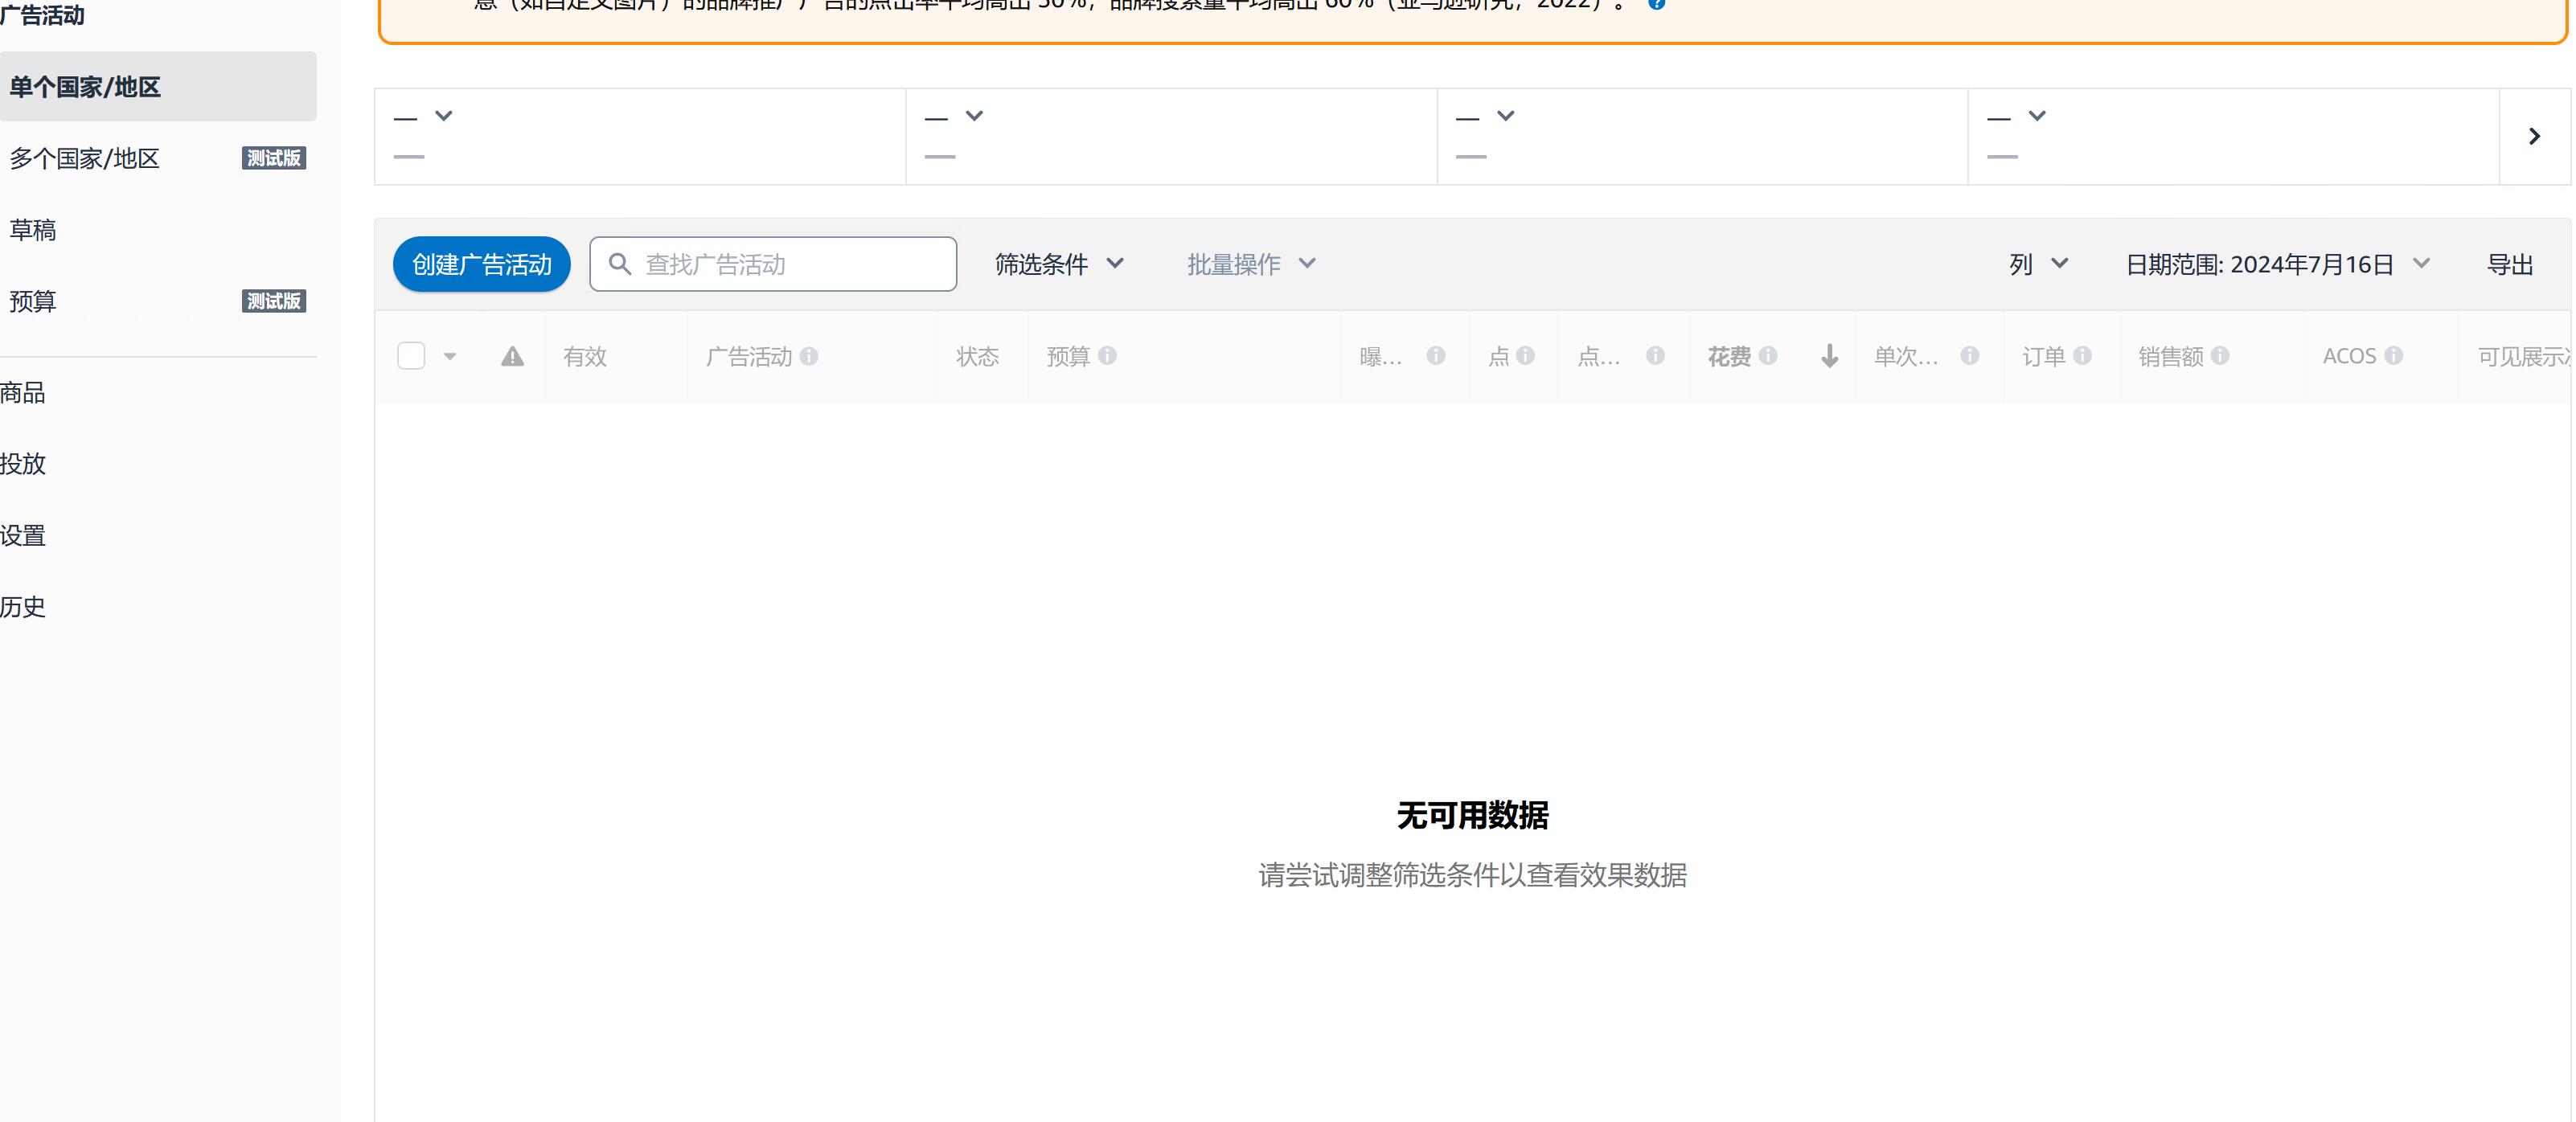
Task: Open info icon next to 单次… column
Action: coord(1969,356)
